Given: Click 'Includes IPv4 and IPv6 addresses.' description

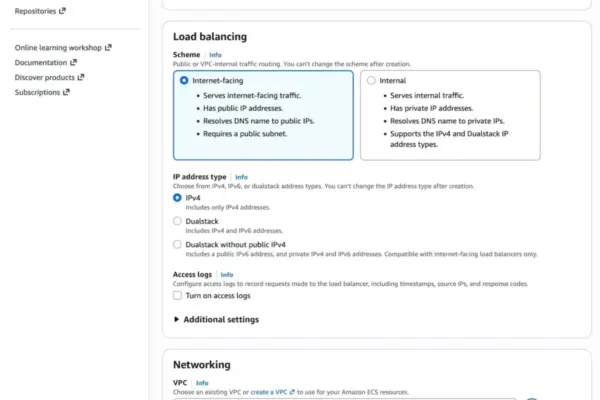Looking at the screenshot, I should (234, 231).
